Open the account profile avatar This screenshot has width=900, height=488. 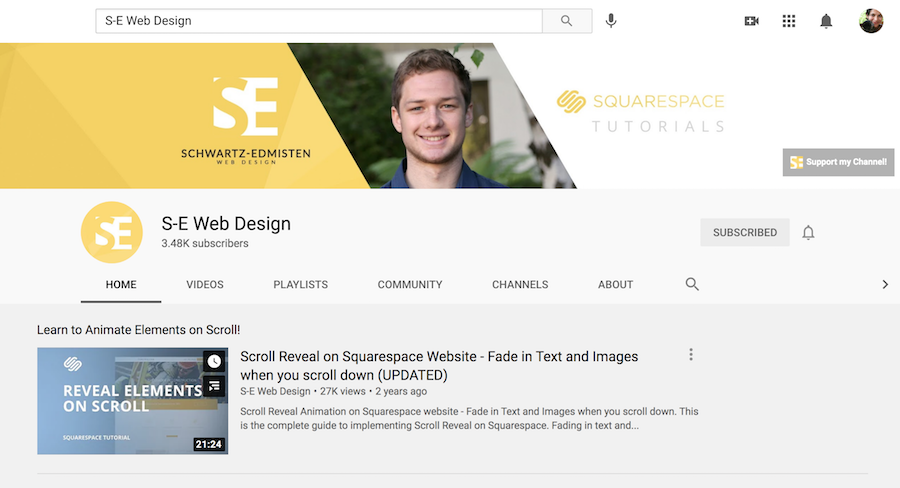point(871,21)
